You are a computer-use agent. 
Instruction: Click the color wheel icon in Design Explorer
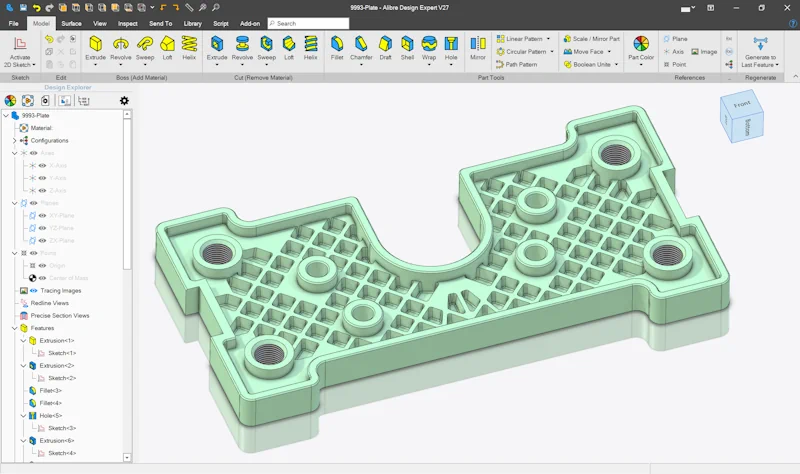click(10, 101)
